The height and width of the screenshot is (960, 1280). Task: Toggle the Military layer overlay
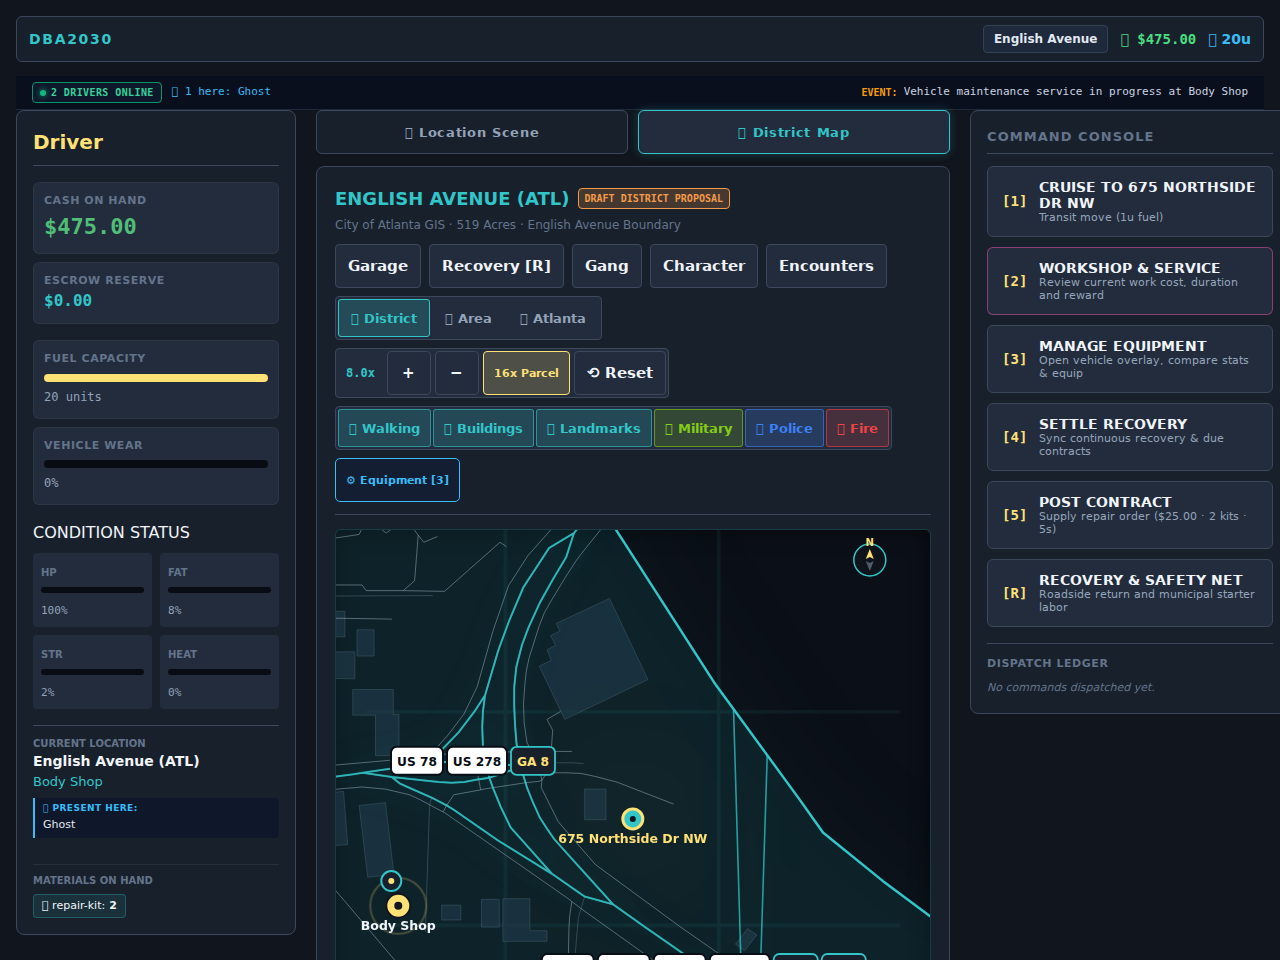pyautogui.click(x=698, y=428)
